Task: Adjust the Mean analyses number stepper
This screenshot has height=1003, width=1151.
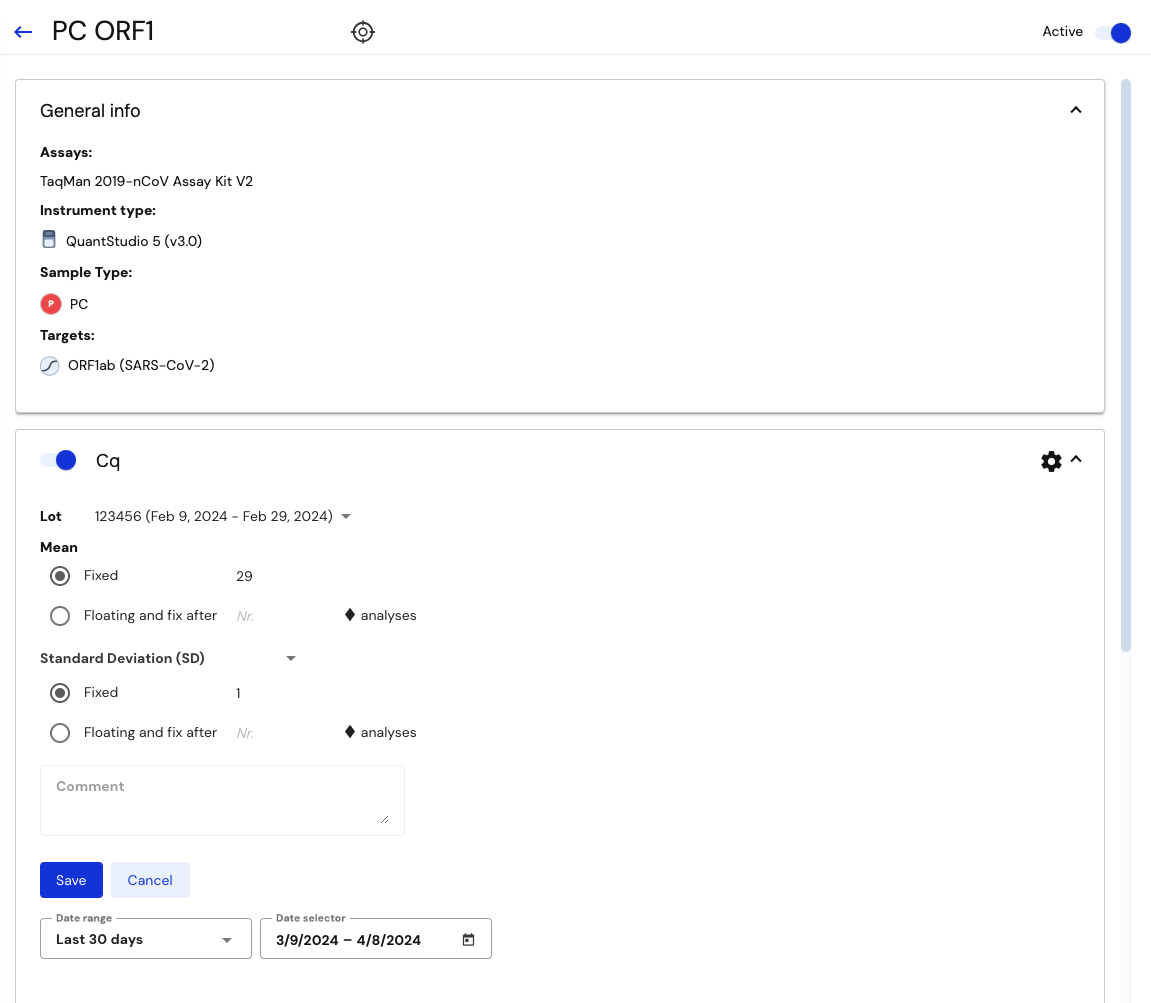Action: [349, 615]
